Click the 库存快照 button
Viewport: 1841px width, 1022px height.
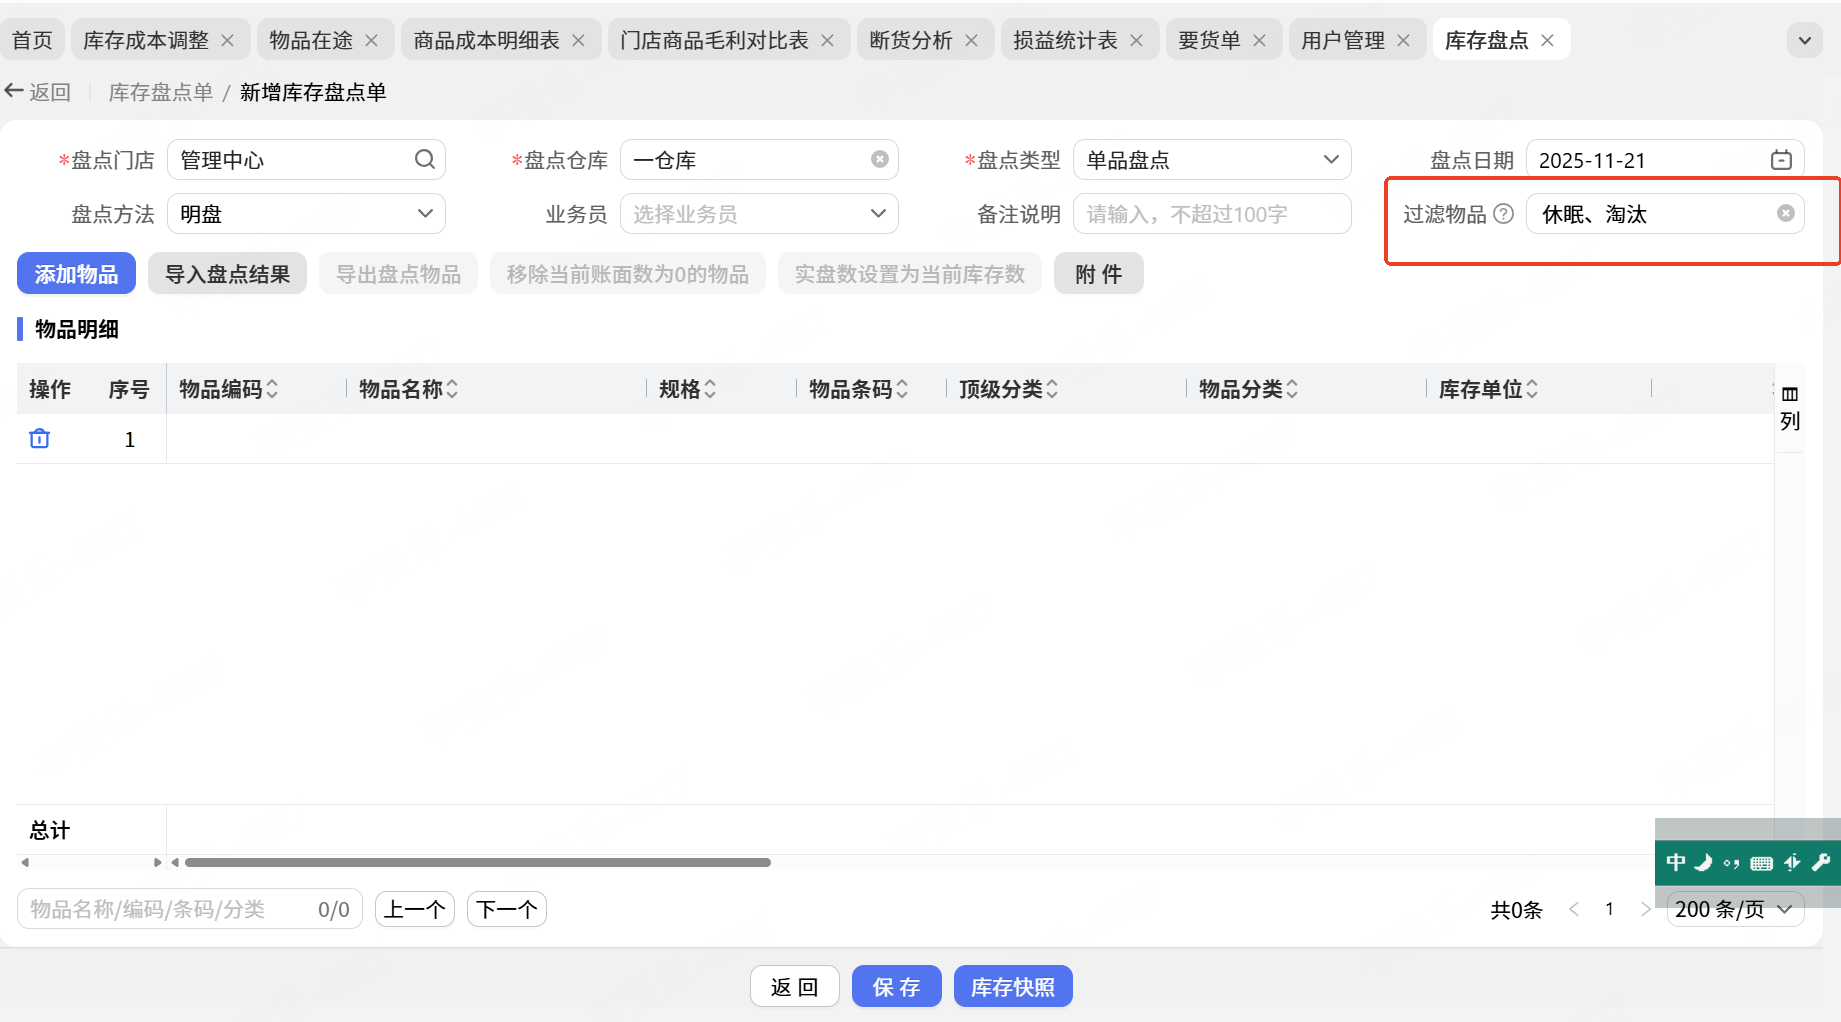1013,987
